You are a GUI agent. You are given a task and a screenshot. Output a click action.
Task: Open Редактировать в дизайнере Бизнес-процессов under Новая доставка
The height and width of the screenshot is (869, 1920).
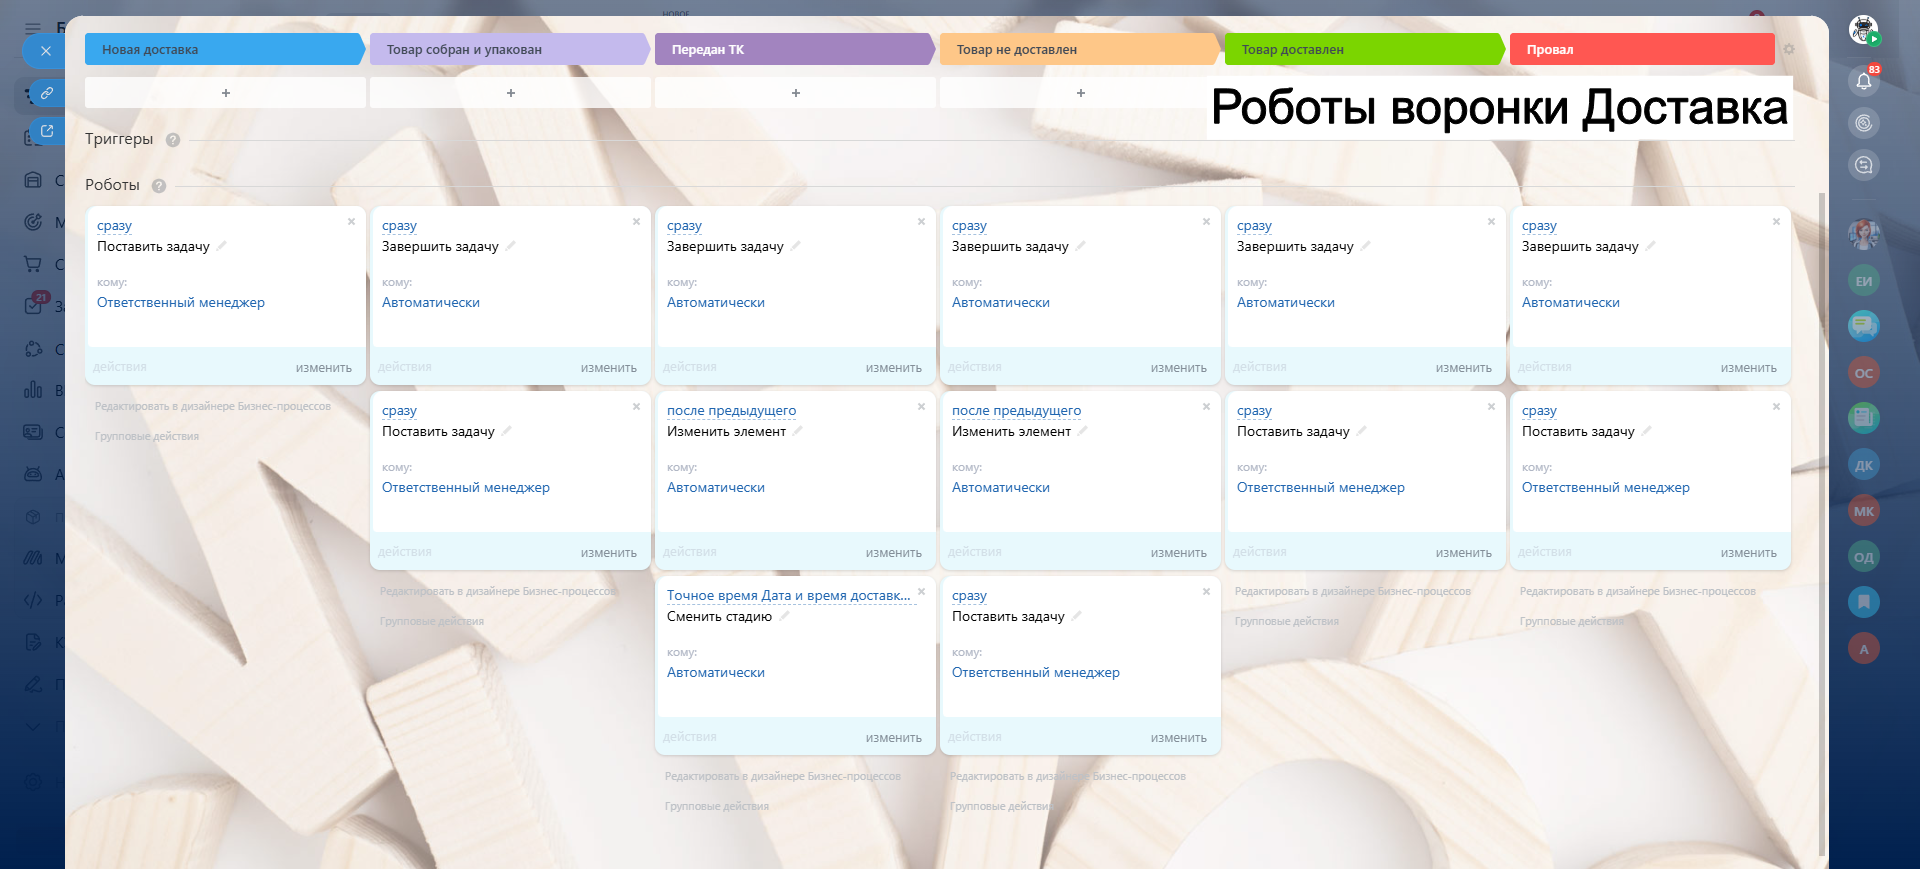click(213, 406)
